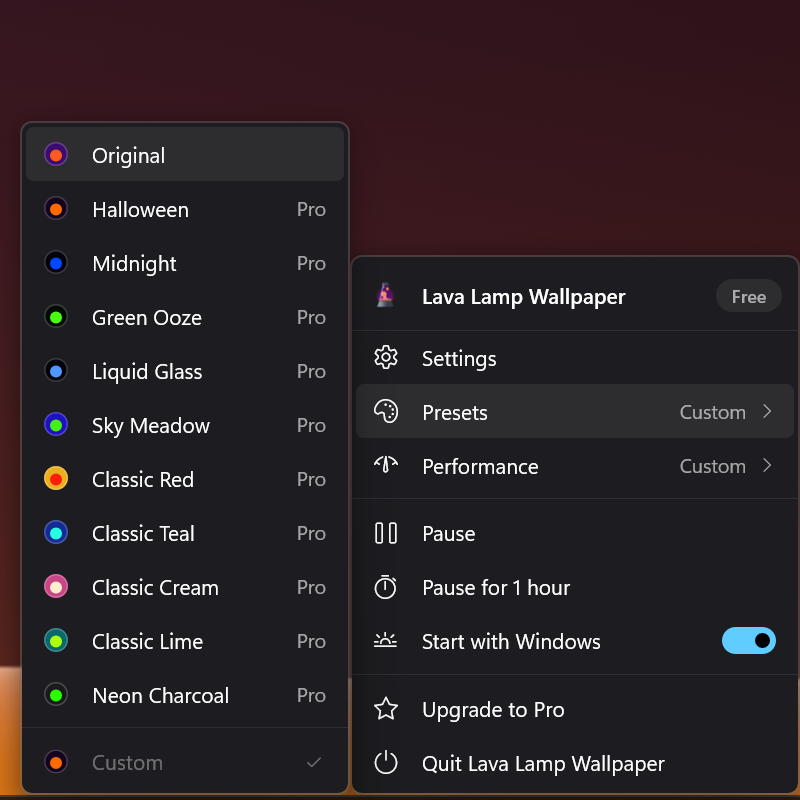Select the Neon Charcoal preset label
The height and width of the screenshot is (800, 800).
click(x=161, y=696)
